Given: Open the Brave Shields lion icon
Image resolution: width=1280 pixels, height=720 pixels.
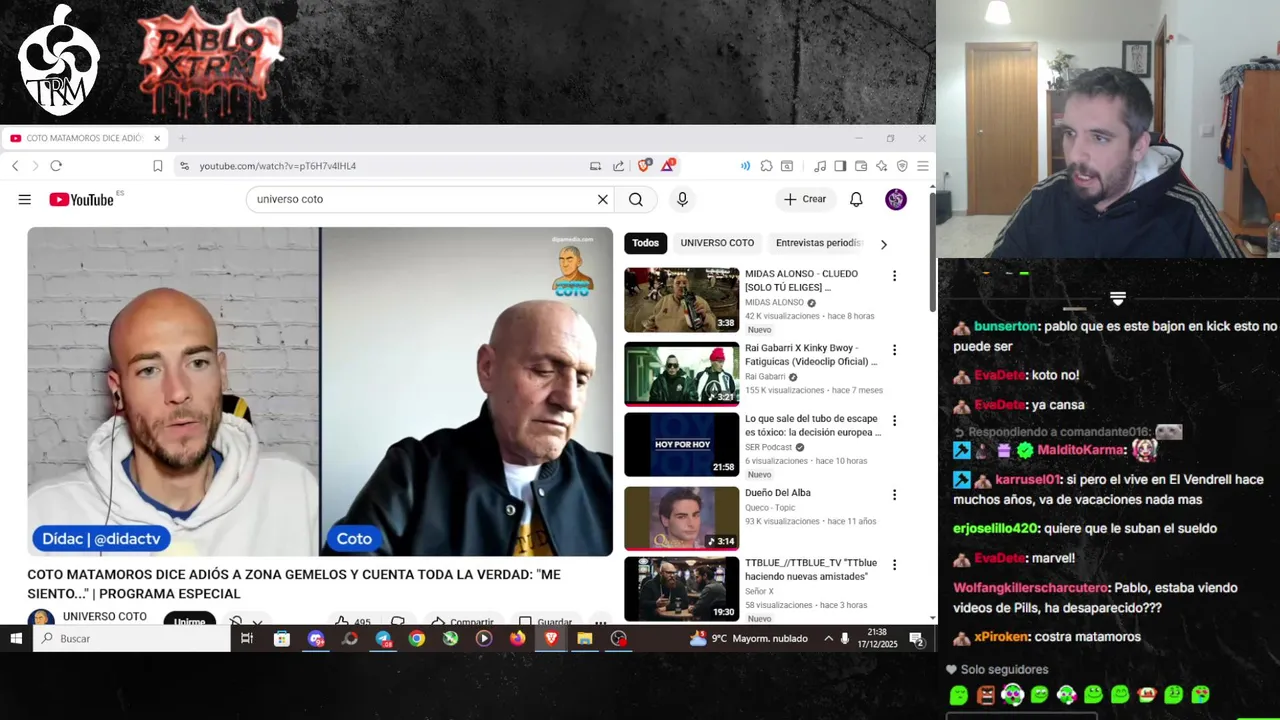Looking at the screenshot, I should coord(645,165).
